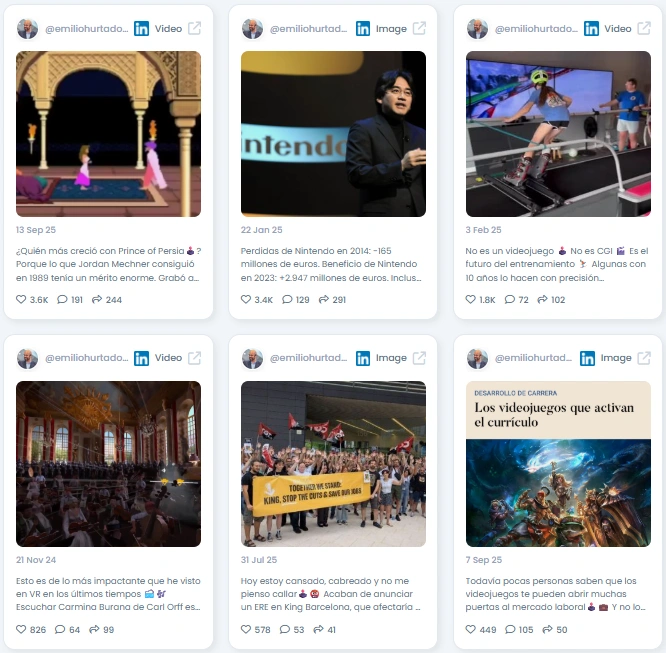666x653 pixels.
Task: Click LinkedIn icon on Nintendo post
Action: pyautogui.click(x=363, y=29)
